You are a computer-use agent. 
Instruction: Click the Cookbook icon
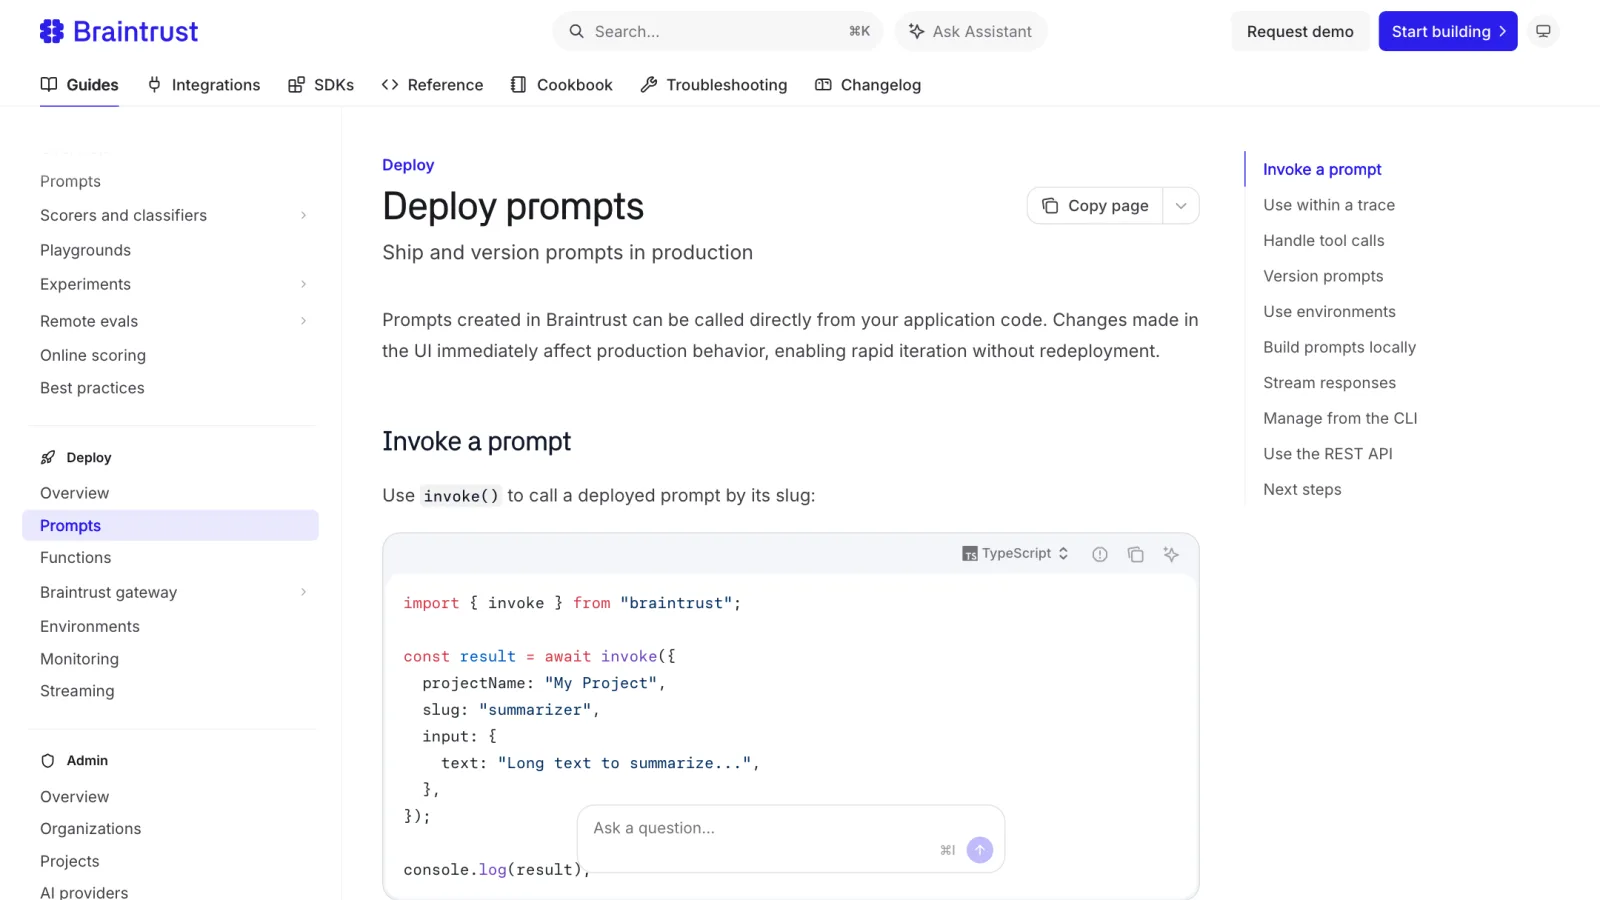[x=518, y=85]
